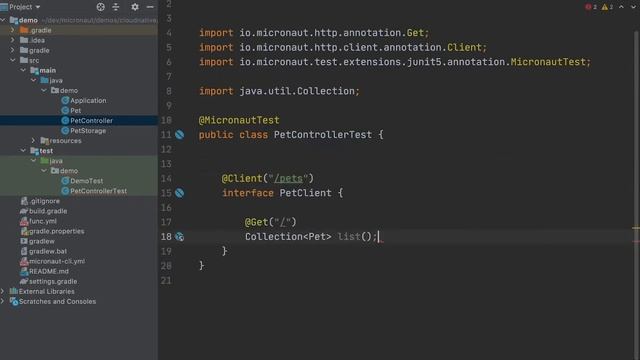640x360 pixels.
Task: Collapse the test folder
Action: pyautogui.click(x=23, y=151)
